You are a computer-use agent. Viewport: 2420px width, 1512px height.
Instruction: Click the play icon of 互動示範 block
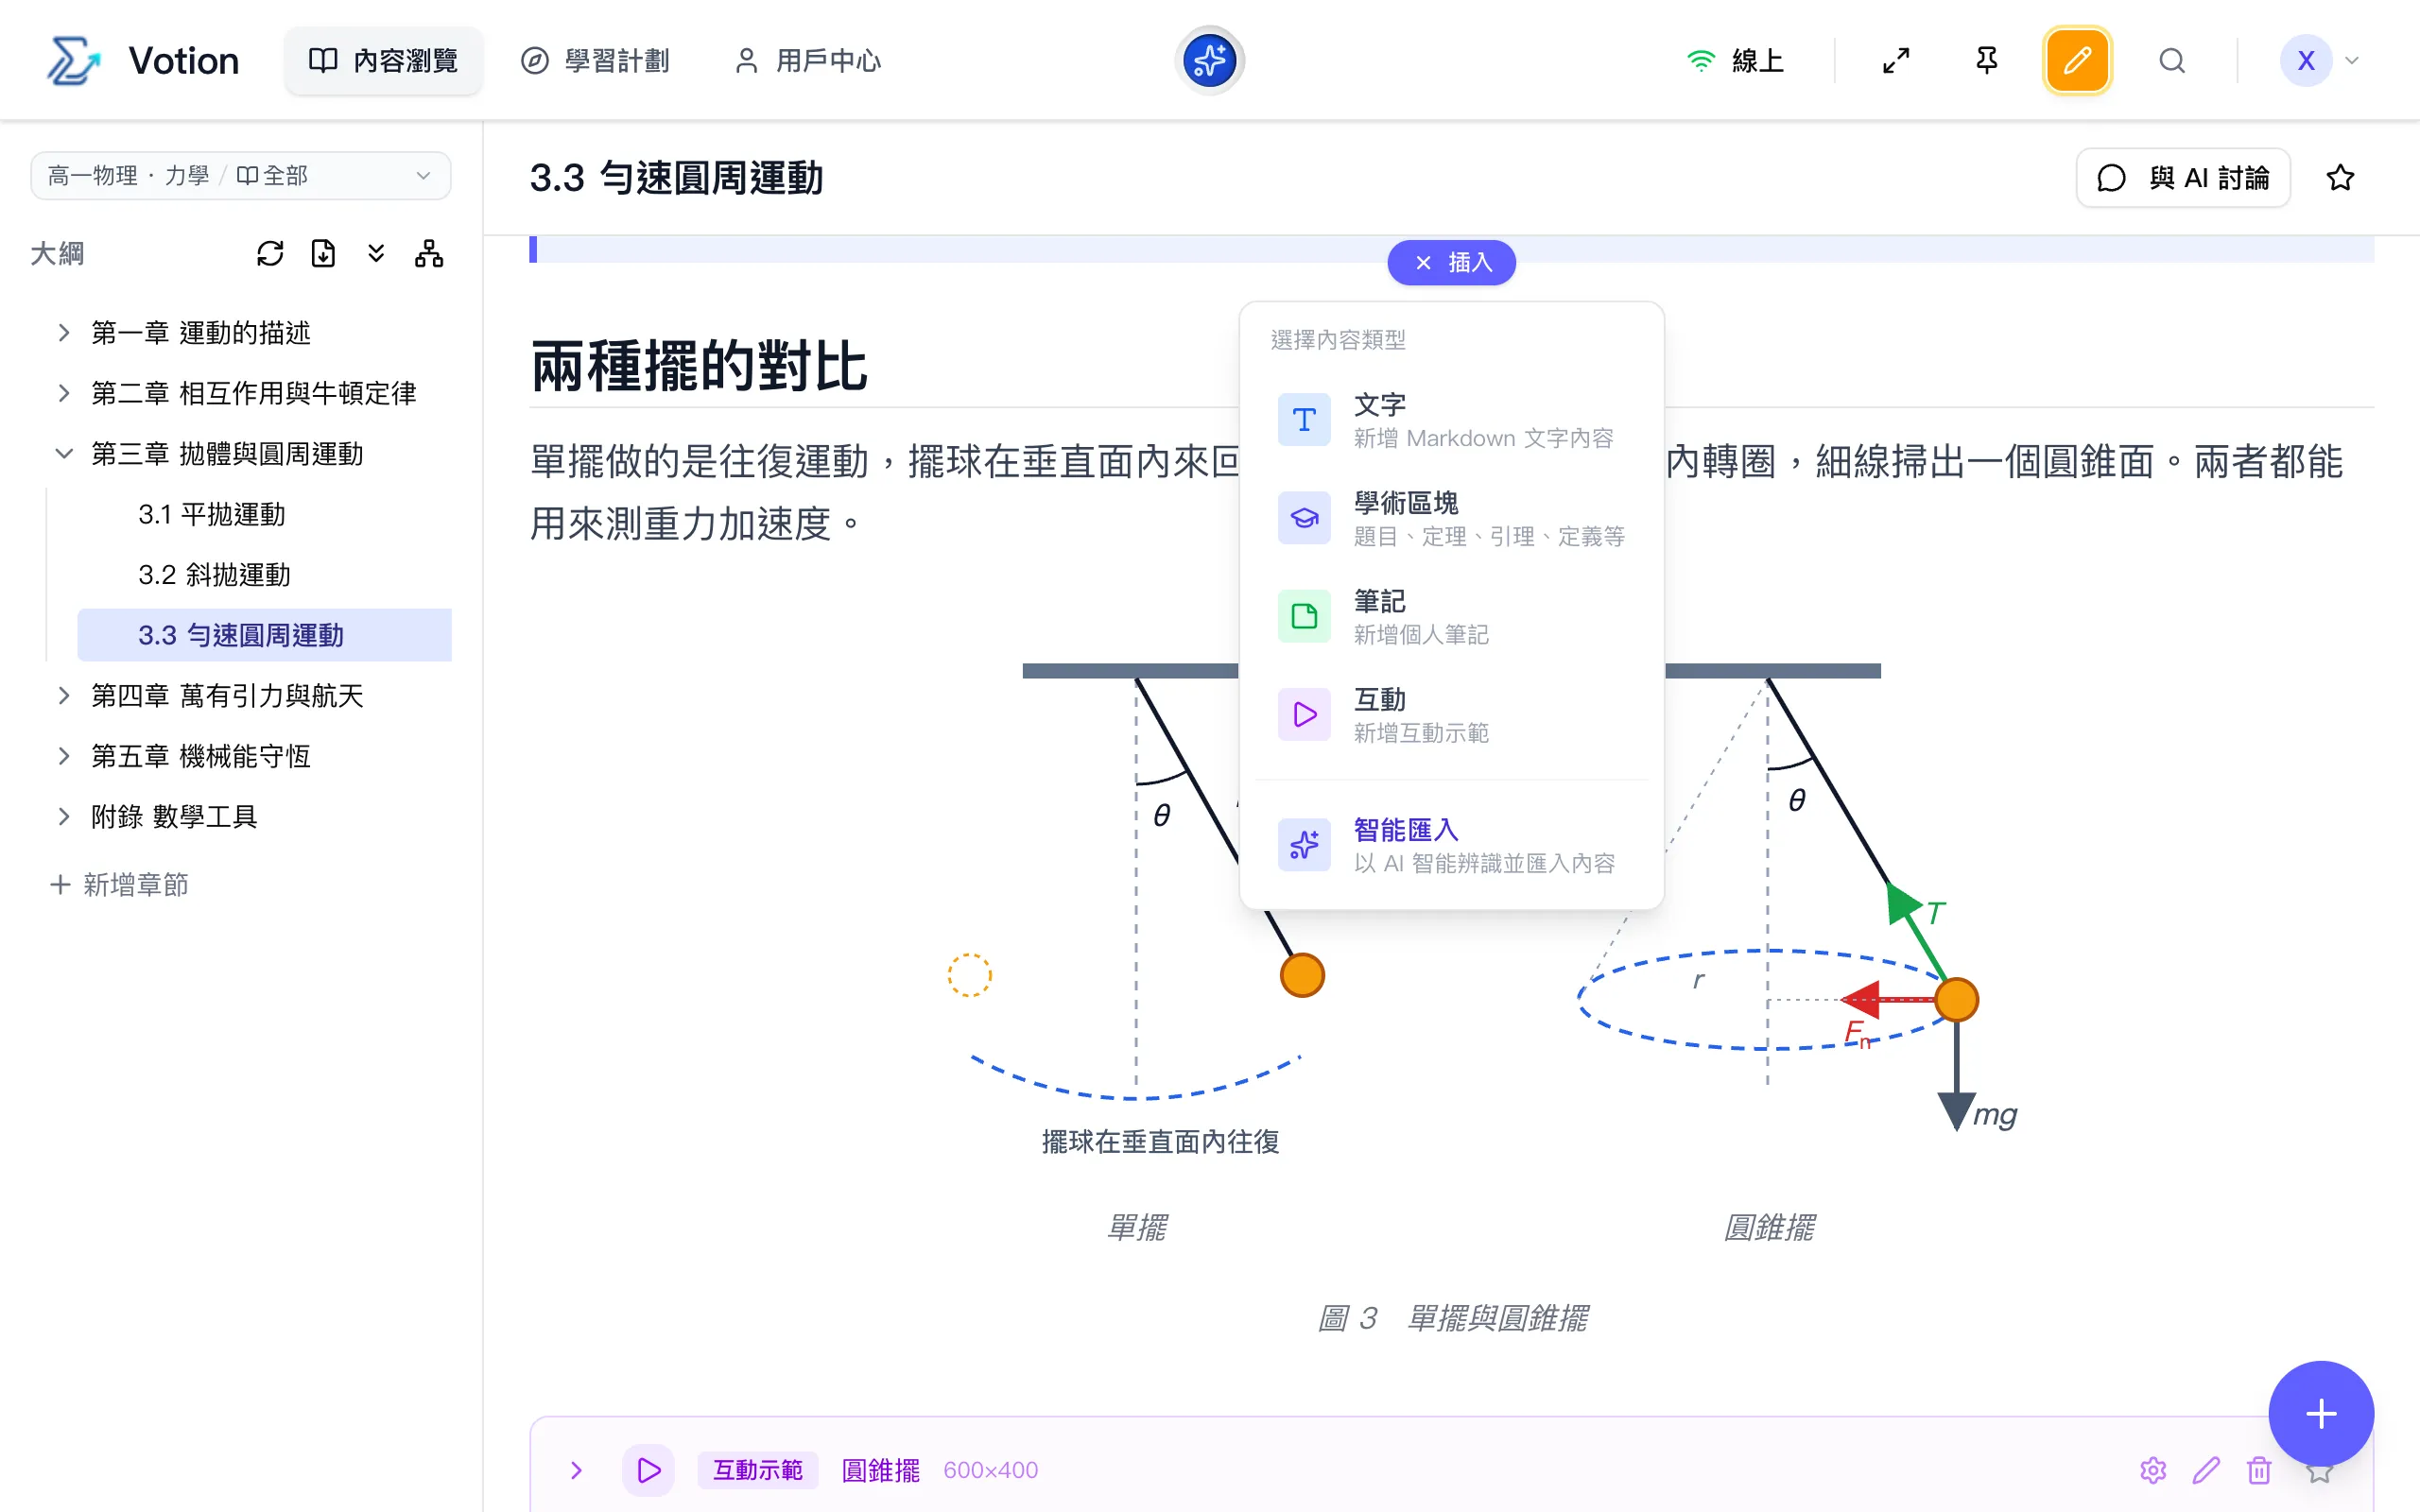pyautogui.click(x=648, y=1470)
